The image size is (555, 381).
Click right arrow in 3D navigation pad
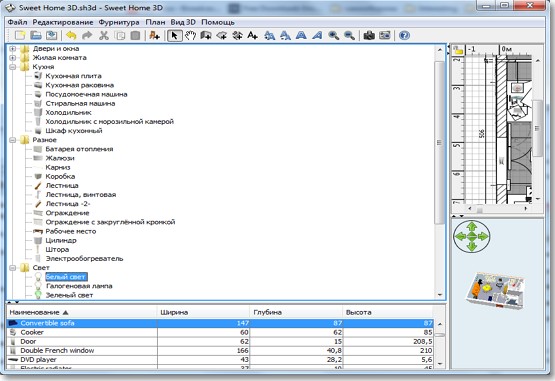[483, 237]
